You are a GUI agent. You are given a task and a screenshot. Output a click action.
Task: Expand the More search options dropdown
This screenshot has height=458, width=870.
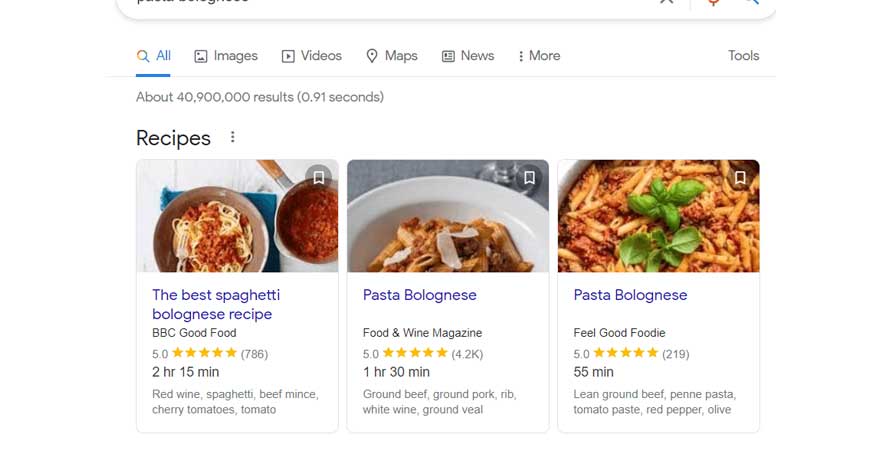coord(539,56)
